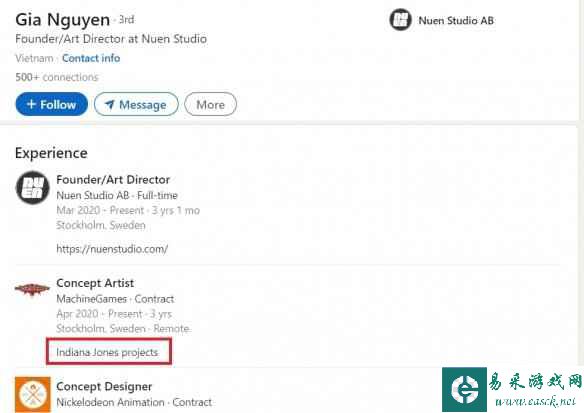
Task: Open the 500+ connections link
Action: coord(57,77)
